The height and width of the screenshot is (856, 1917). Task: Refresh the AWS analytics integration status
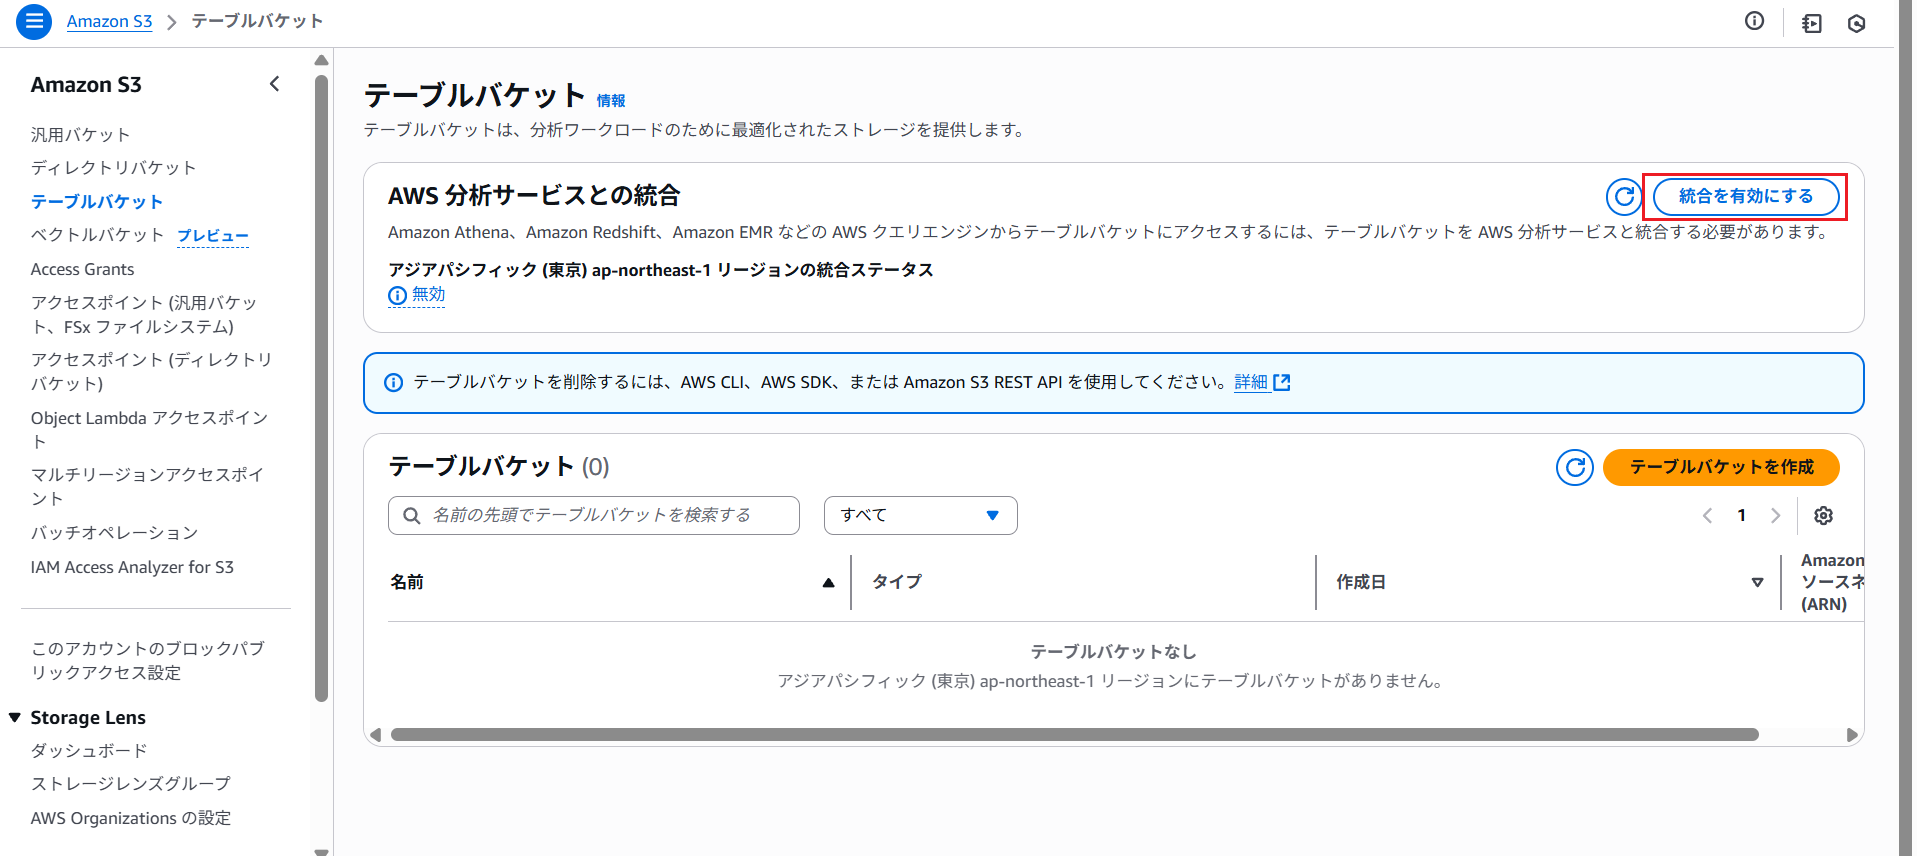tap(1624, 197)
